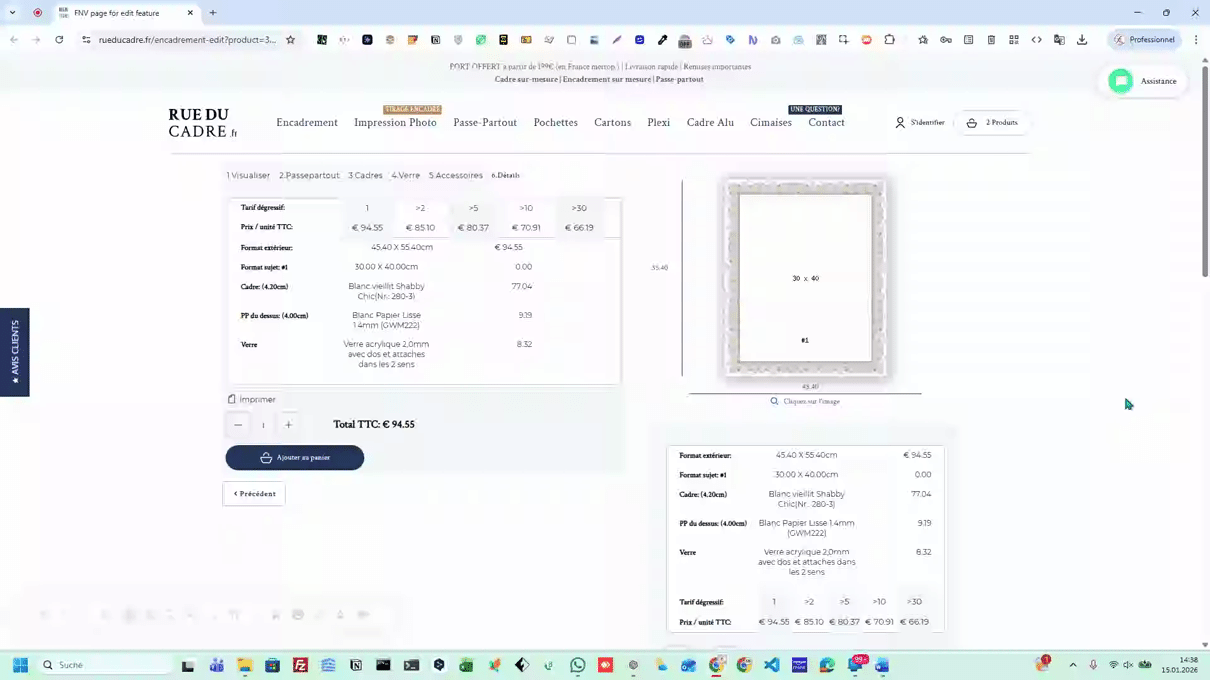Open the Assistance chat bubble icon
Image resolution: width=1210 pixels, height=680 pixels.
point(1121,81)
